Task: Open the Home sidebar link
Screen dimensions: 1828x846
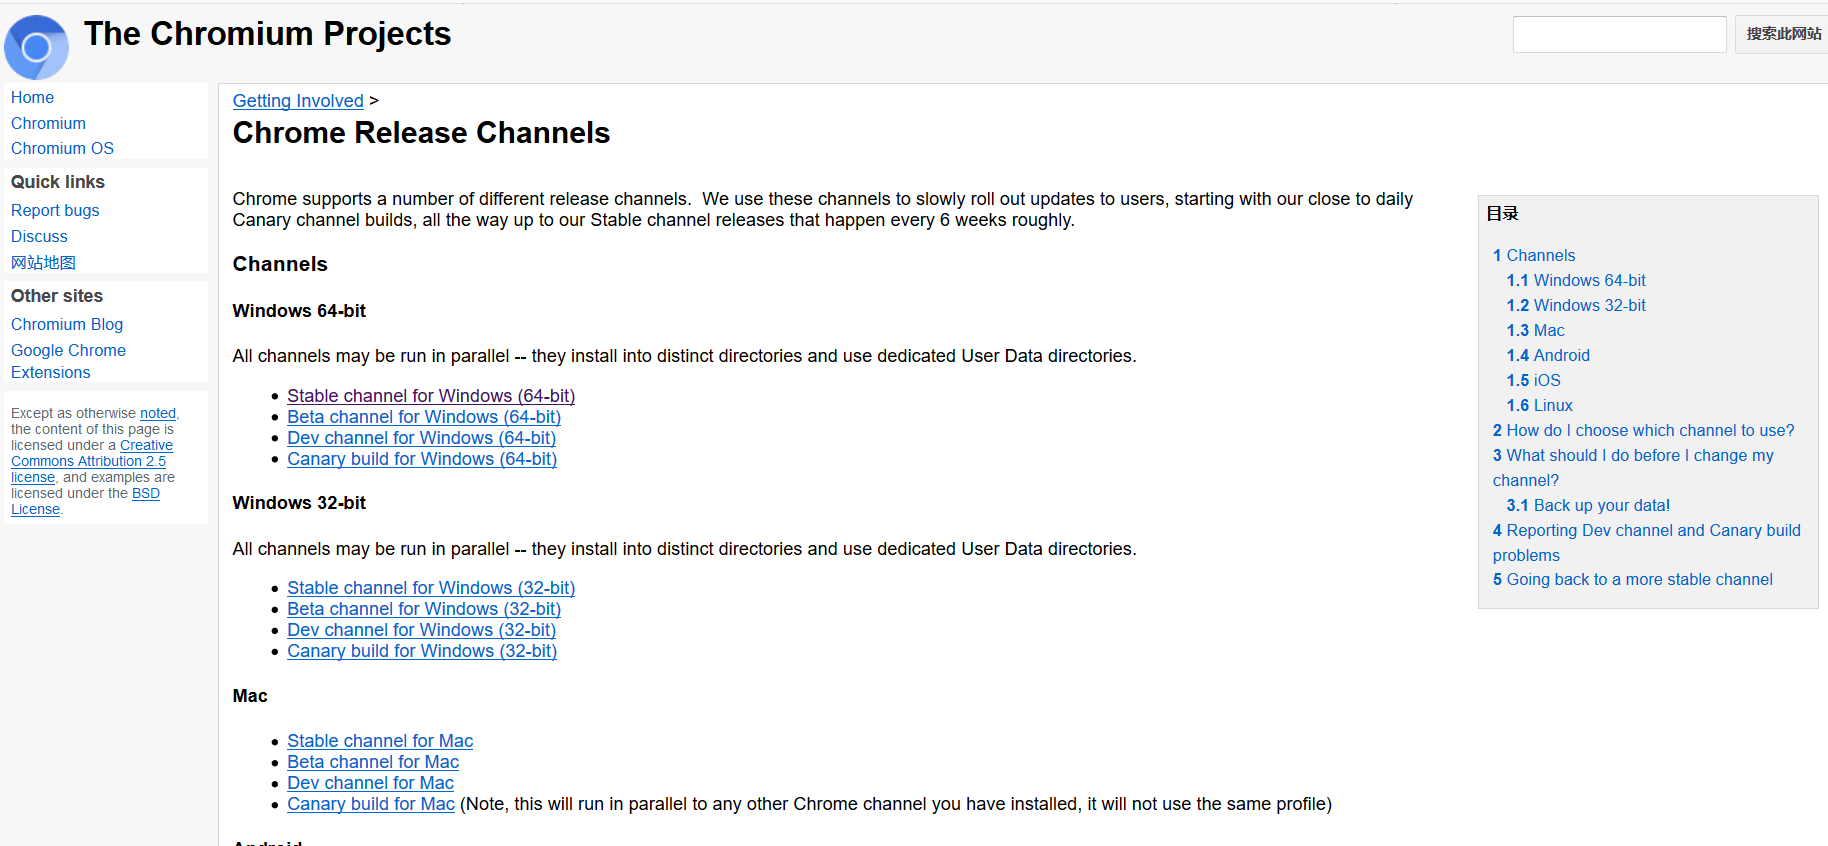Action: pos(32,97)
